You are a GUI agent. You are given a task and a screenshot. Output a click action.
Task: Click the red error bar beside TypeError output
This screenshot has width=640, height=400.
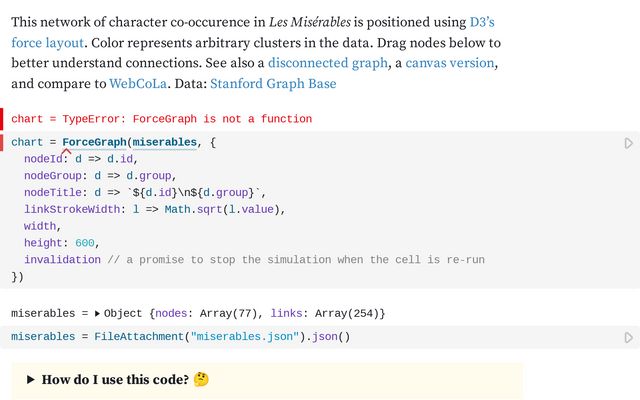(2, 119)
